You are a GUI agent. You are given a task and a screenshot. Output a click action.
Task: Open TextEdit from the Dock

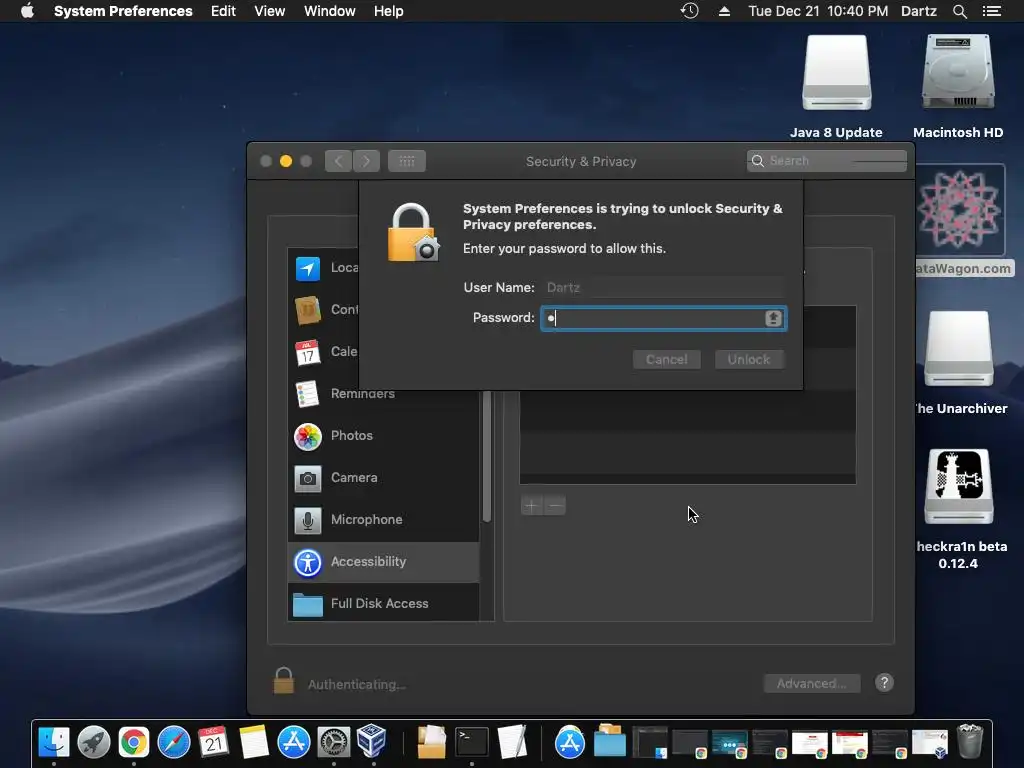point(512,743)
